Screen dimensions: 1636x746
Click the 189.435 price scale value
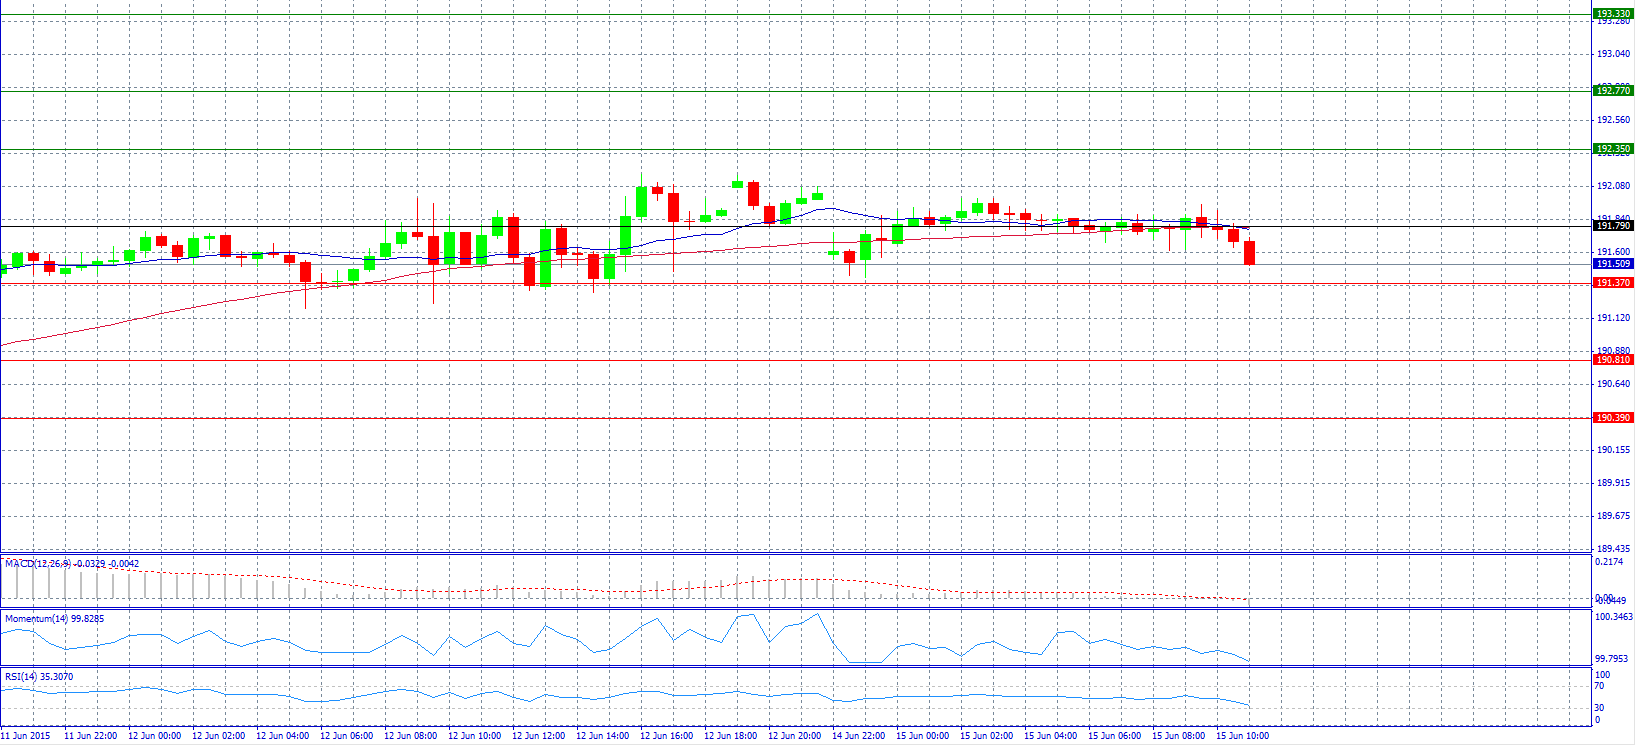pyautogui.click(x=1613, y=549)
